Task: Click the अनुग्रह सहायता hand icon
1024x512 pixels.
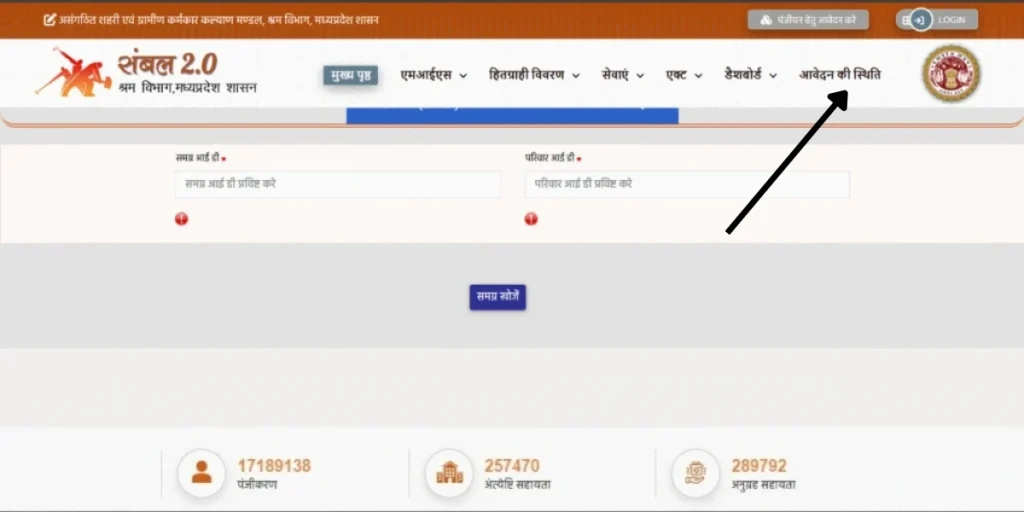Action: point(696,473)
